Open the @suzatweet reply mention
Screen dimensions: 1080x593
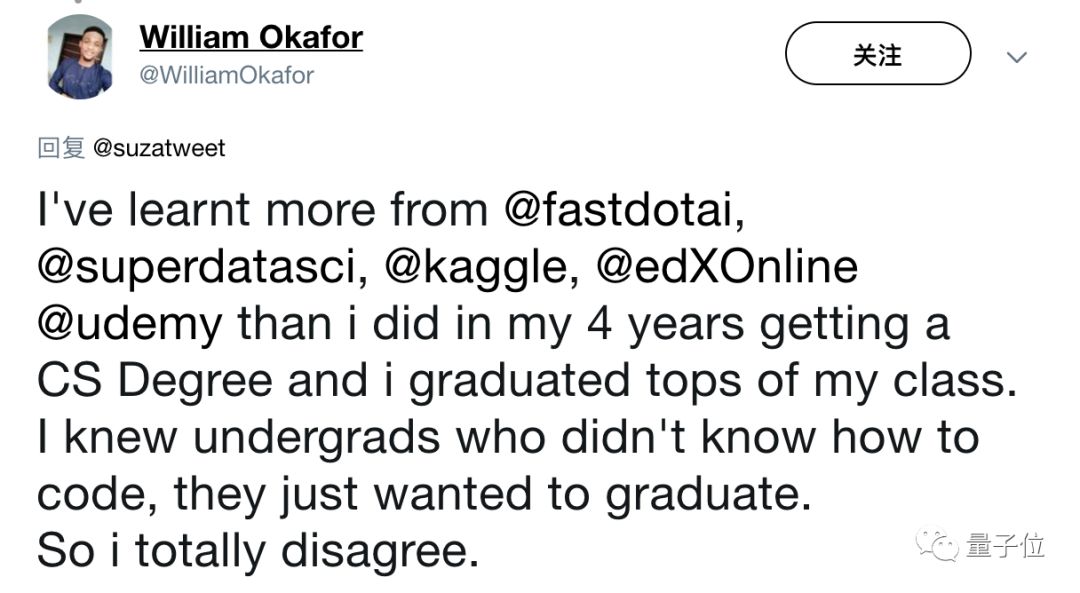coord(159,149)
